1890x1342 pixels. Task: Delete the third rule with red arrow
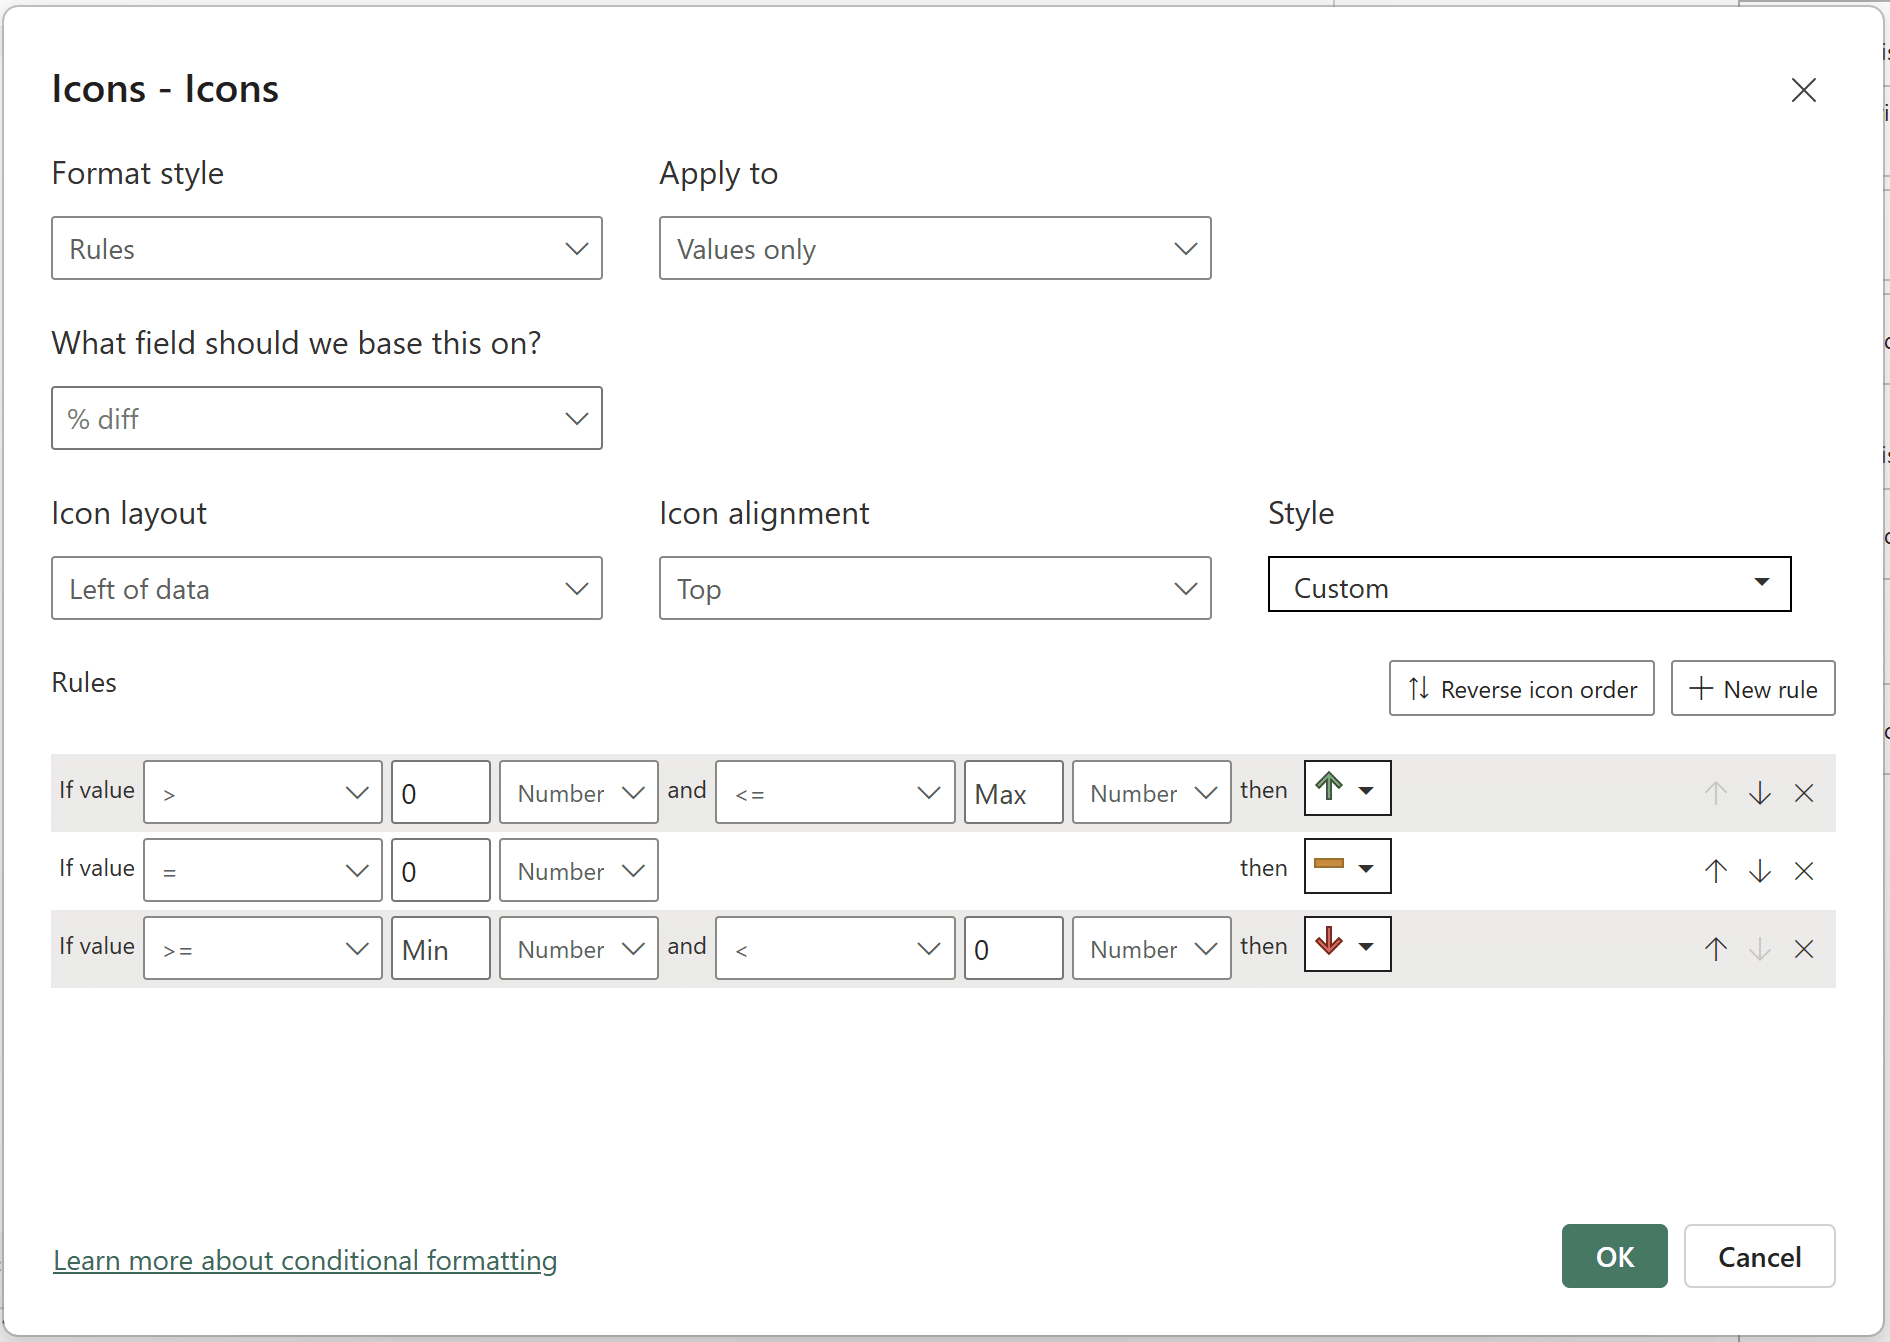pos(1803,949)
